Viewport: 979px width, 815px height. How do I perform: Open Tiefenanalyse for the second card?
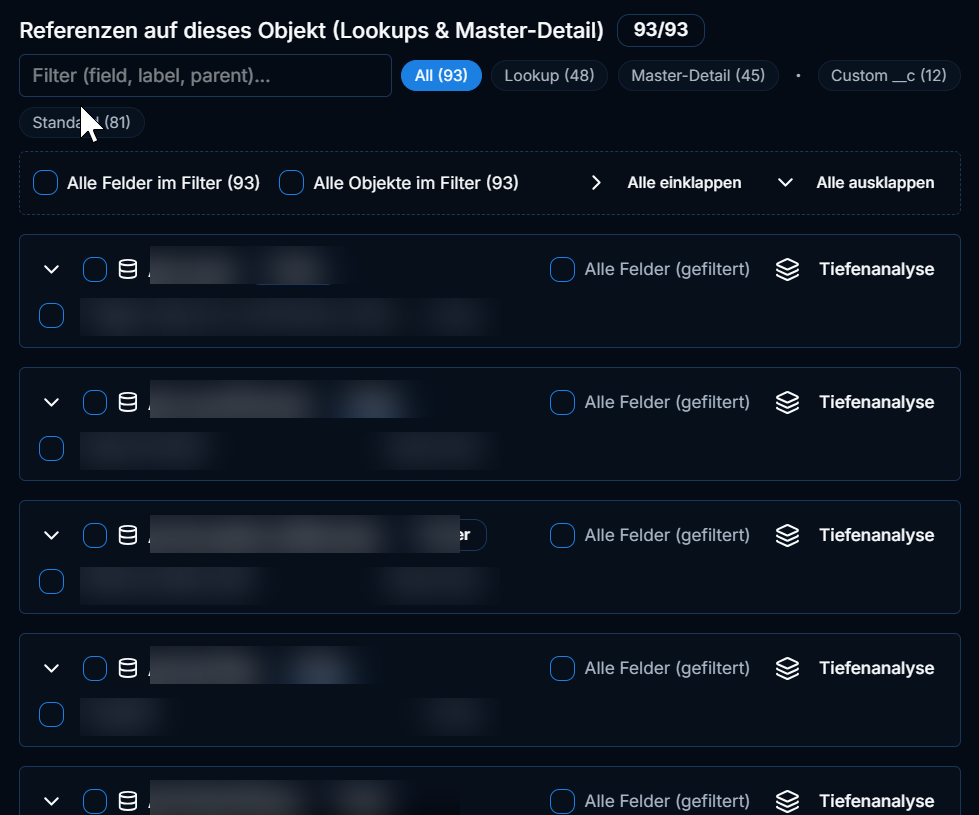pos(877,403)
